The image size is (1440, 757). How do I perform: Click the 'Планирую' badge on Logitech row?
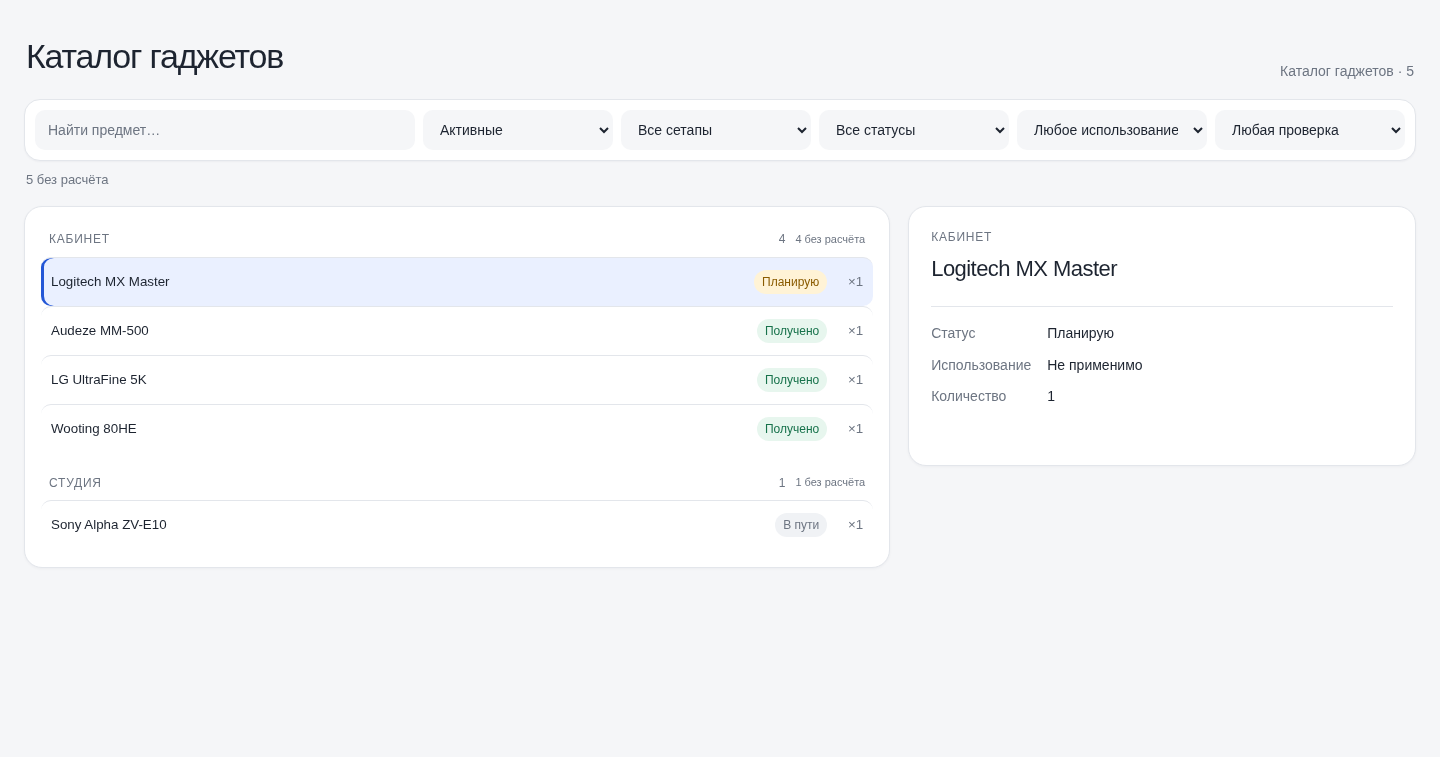(x=790, y=282)
